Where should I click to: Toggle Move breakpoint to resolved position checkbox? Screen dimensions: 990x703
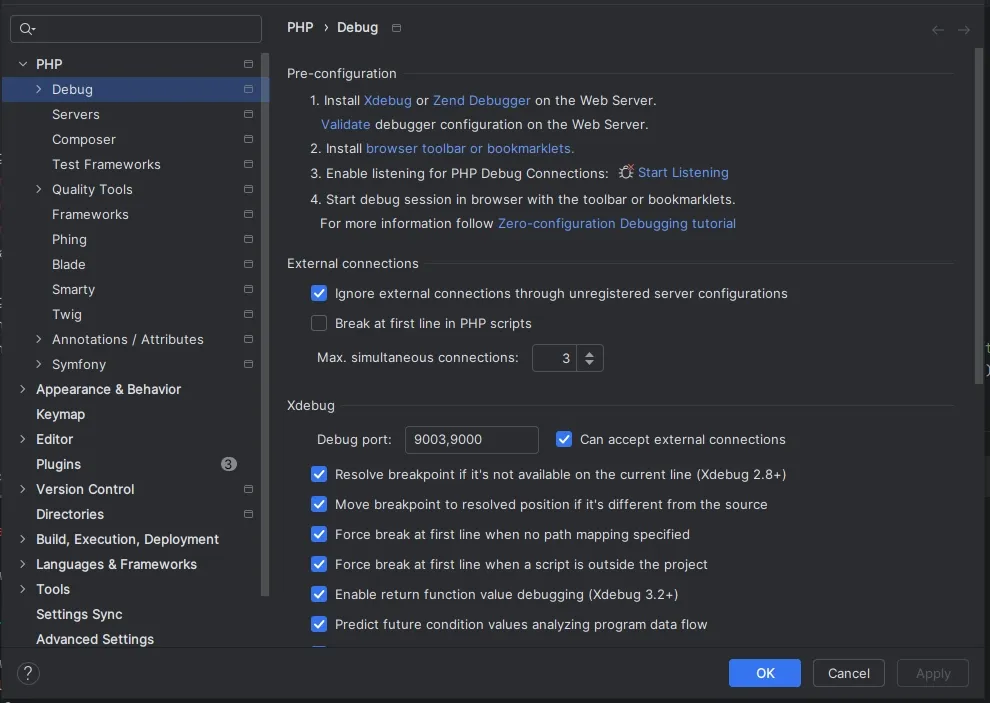point(319,504)
